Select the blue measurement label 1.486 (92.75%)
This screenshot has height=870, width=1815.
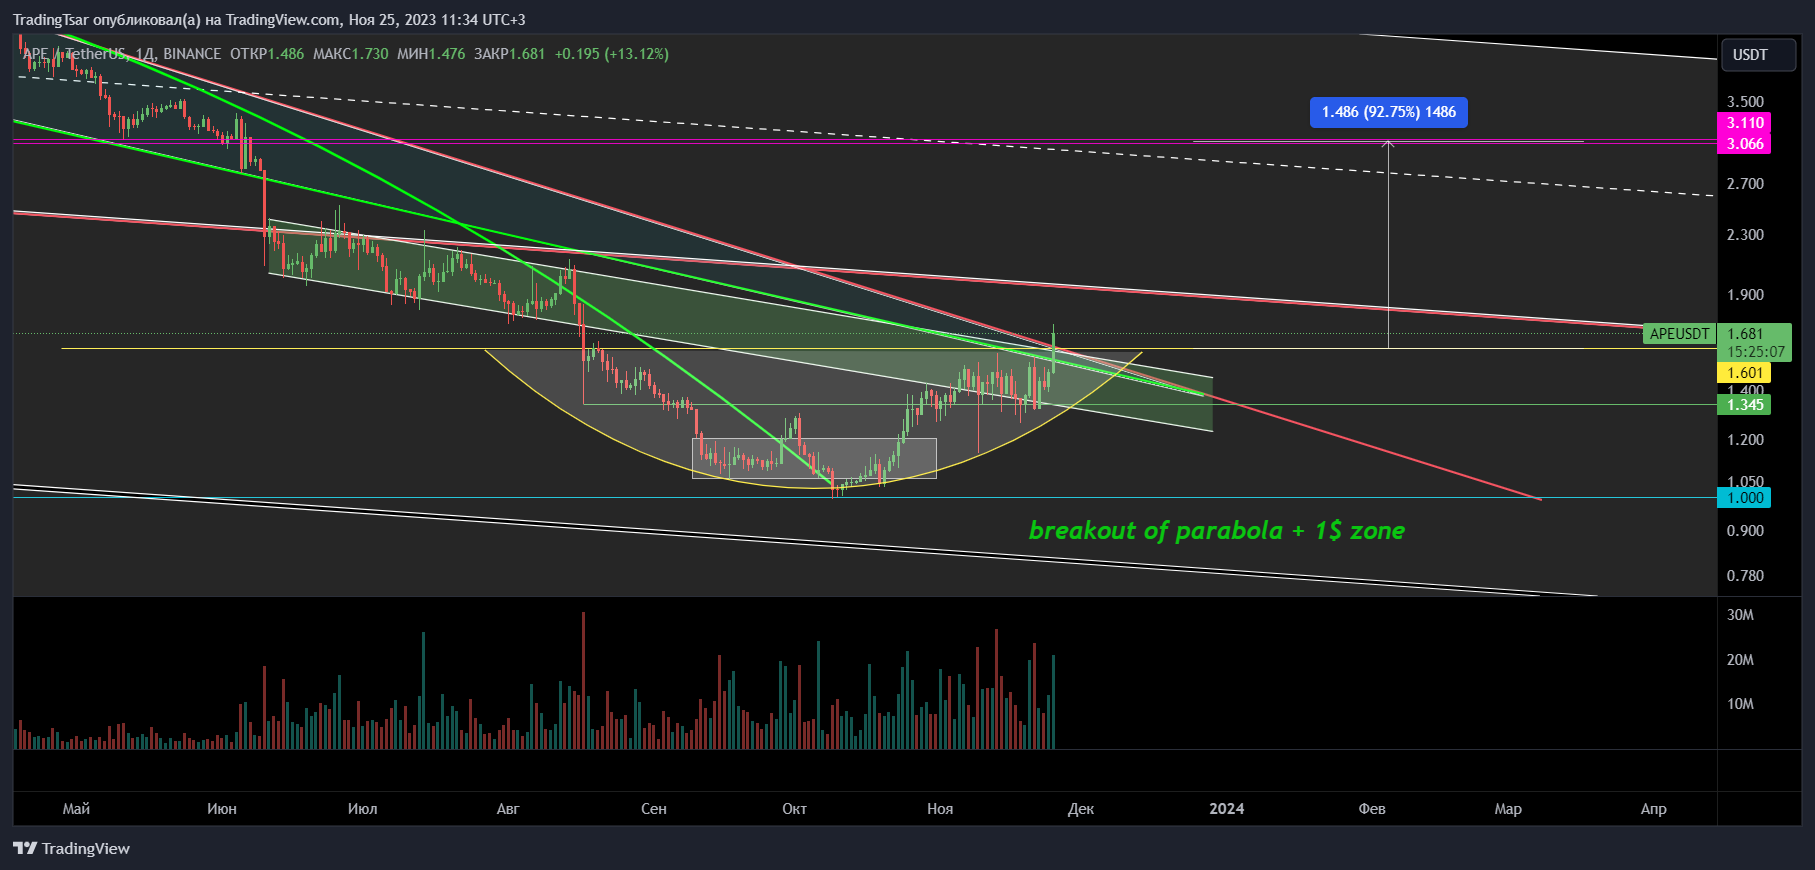coord(1389,112)
